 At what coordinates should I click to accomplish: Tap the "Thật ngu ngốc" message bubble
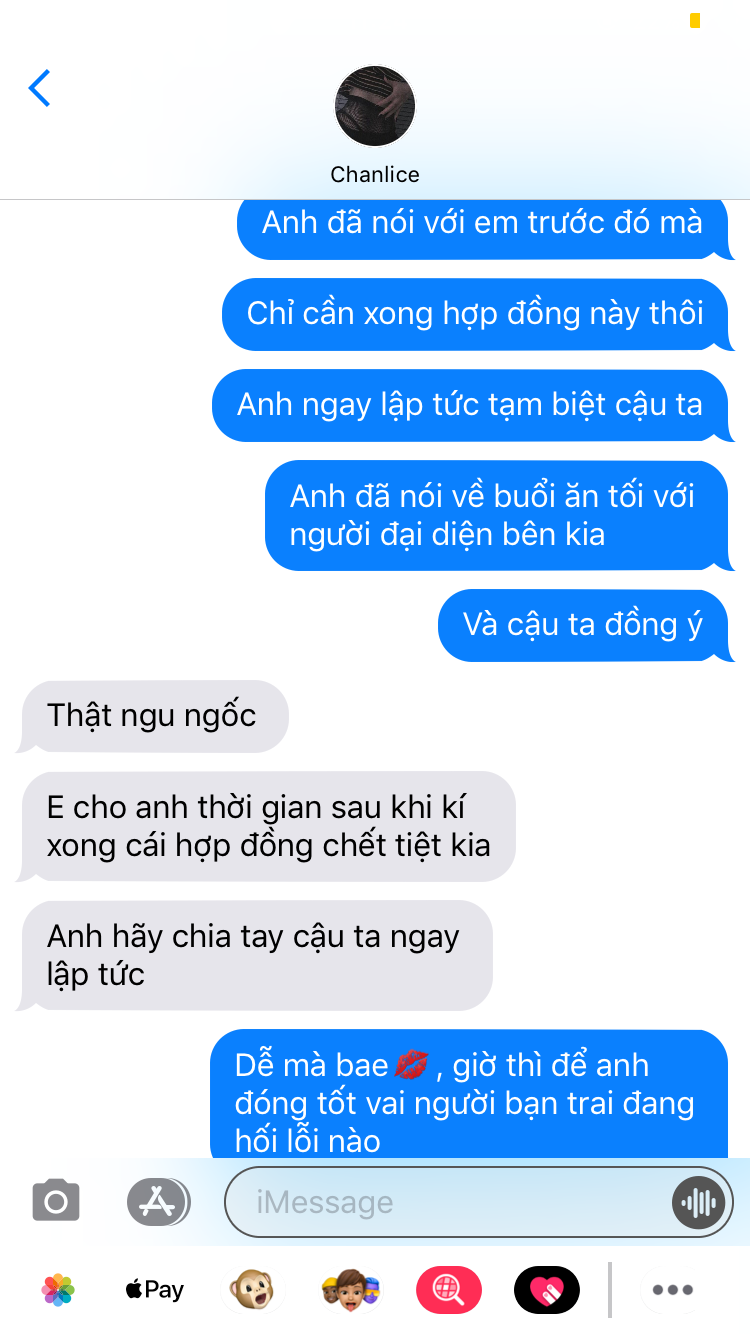click(x=153, y=716)
